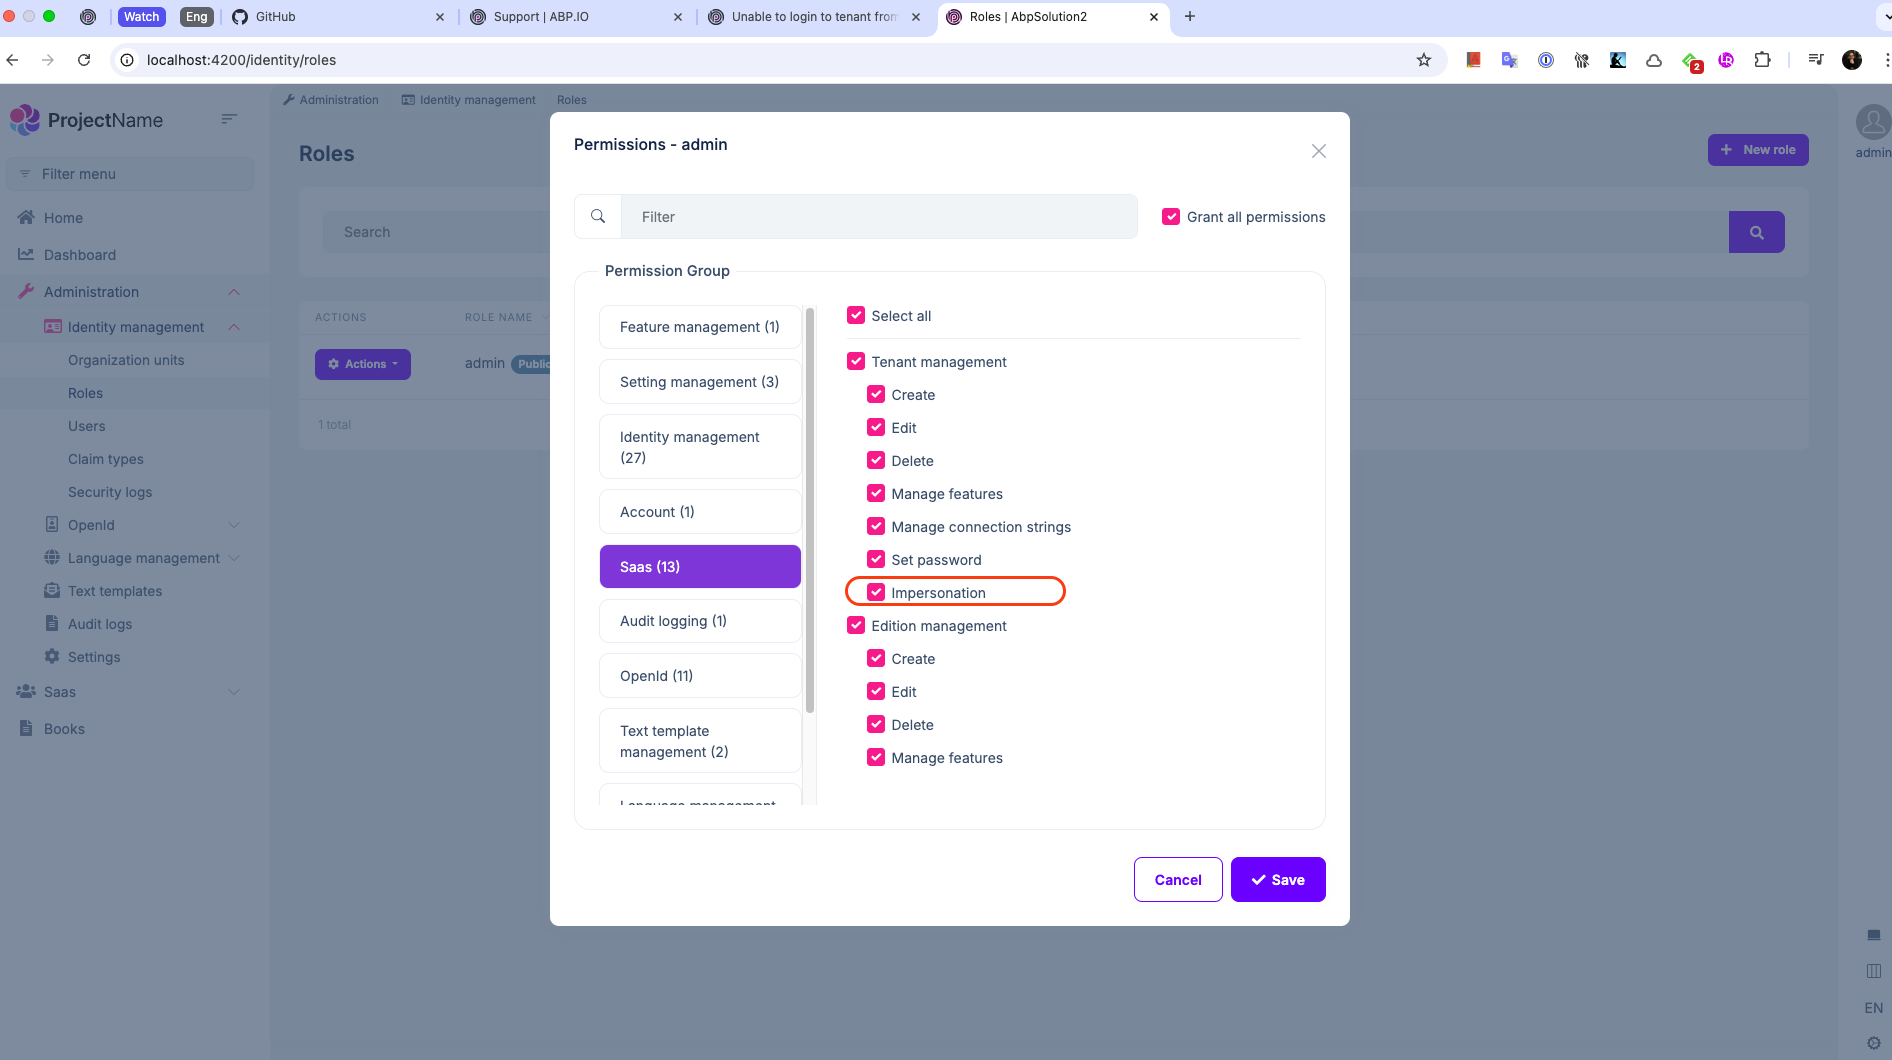Save the permission changes
The height and width of the screenshot is (1060, 1892).
(x=1277, y=879)
